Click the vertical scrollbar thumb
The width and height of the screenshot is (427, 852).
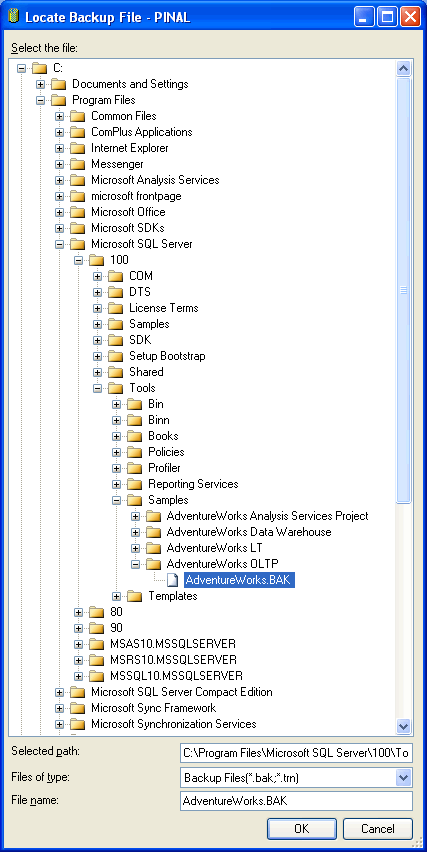pyautogui.click(x=404, y=291)
